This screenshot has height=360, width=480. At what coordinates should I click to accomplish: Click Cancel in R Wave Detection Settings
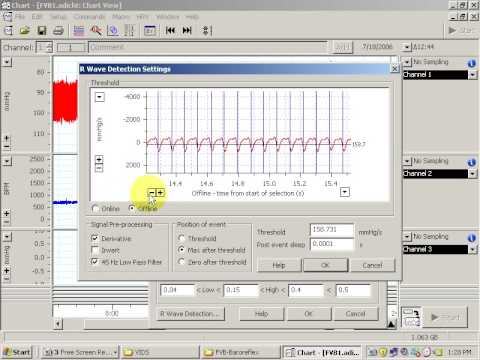pyautogui.click(x=372, y=265)
